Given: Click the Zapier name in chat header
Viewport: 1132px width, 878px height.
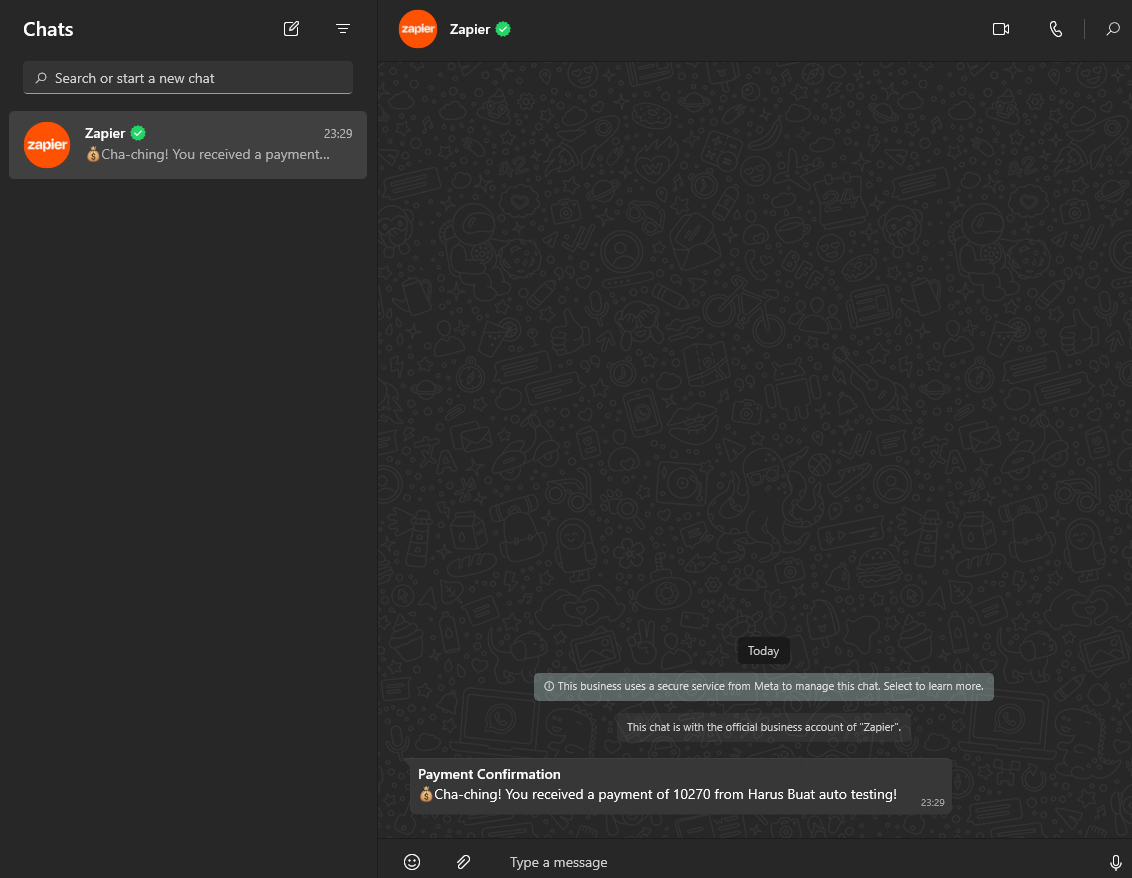Looking at the screenshot, I should point(470,29).
